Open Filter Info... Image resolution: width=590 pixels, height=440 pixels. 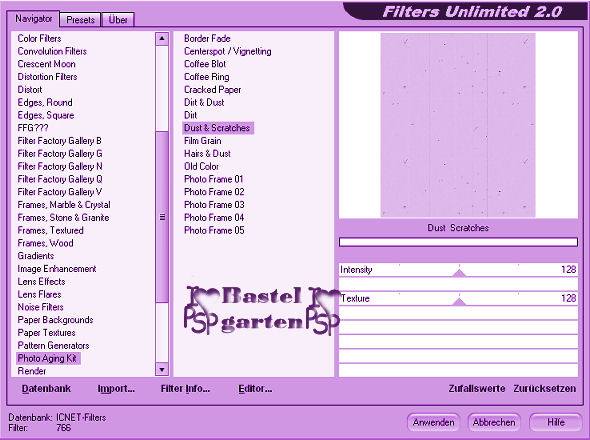click(x=185, y=389)
